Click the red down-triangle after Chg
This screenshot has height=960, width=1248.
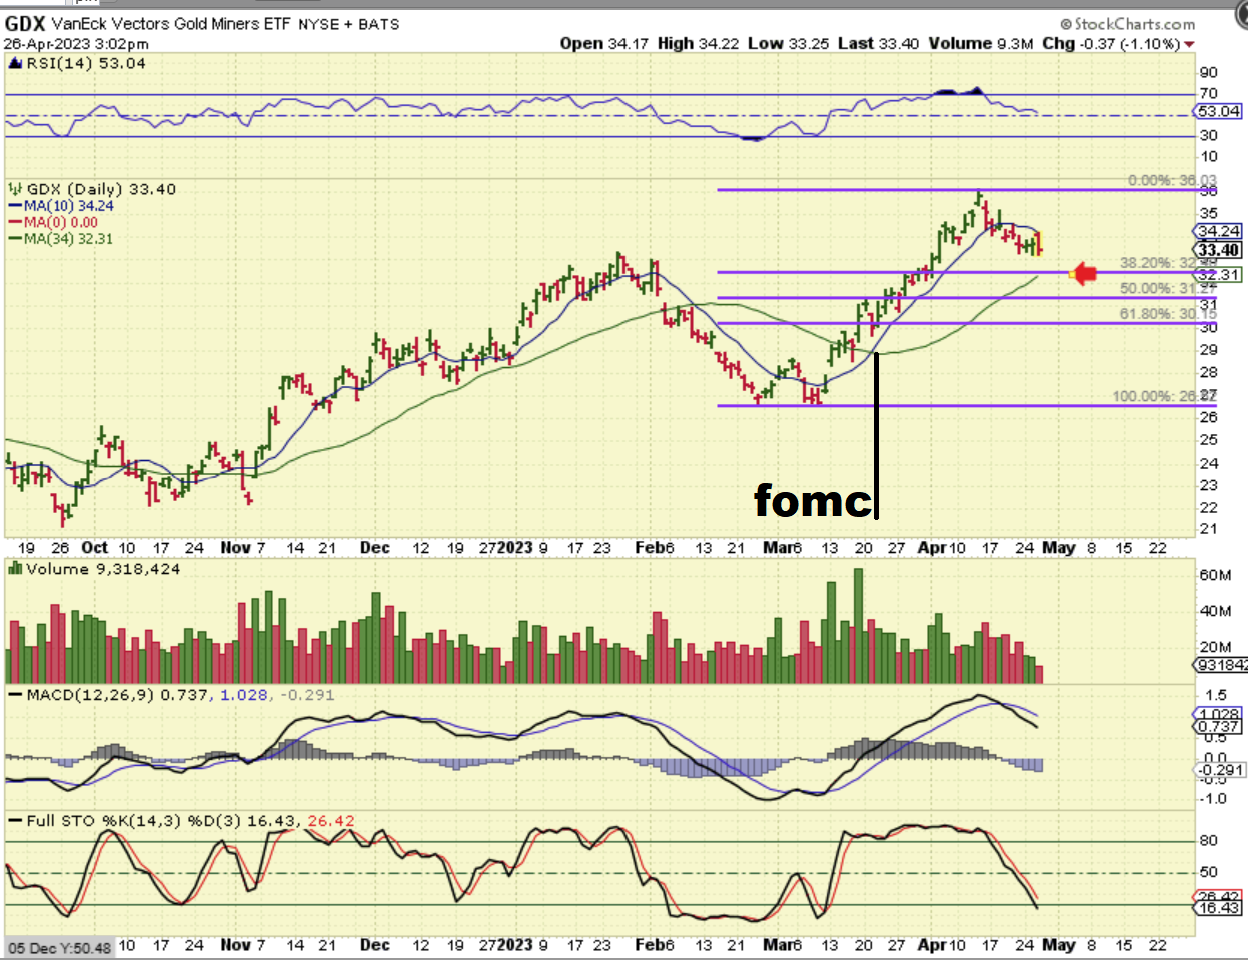tap(1189, 44)
